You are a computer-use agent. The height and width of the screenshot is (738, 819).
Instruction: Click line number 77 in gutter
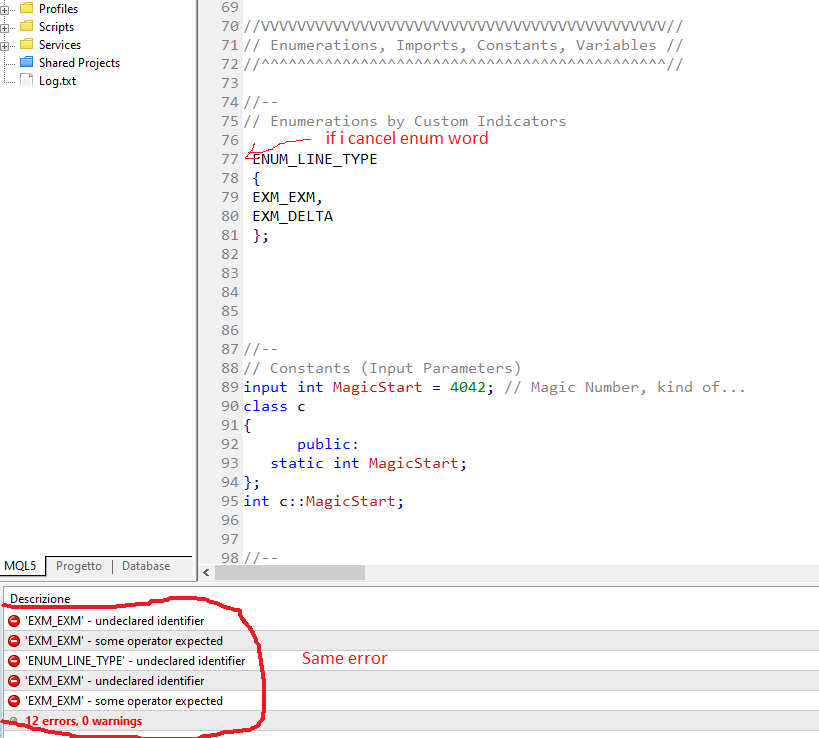(x=230, y=159)
